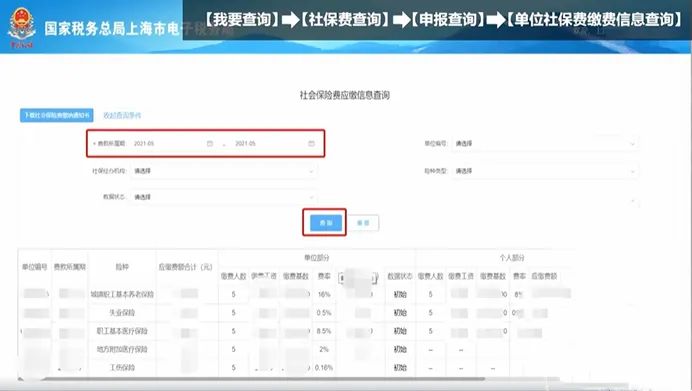Image resolution: width=692 pixels, height=391 pixels.
Task: Click the blue 下载社保费缴纳通知书 button
Action: pos(56,115)
